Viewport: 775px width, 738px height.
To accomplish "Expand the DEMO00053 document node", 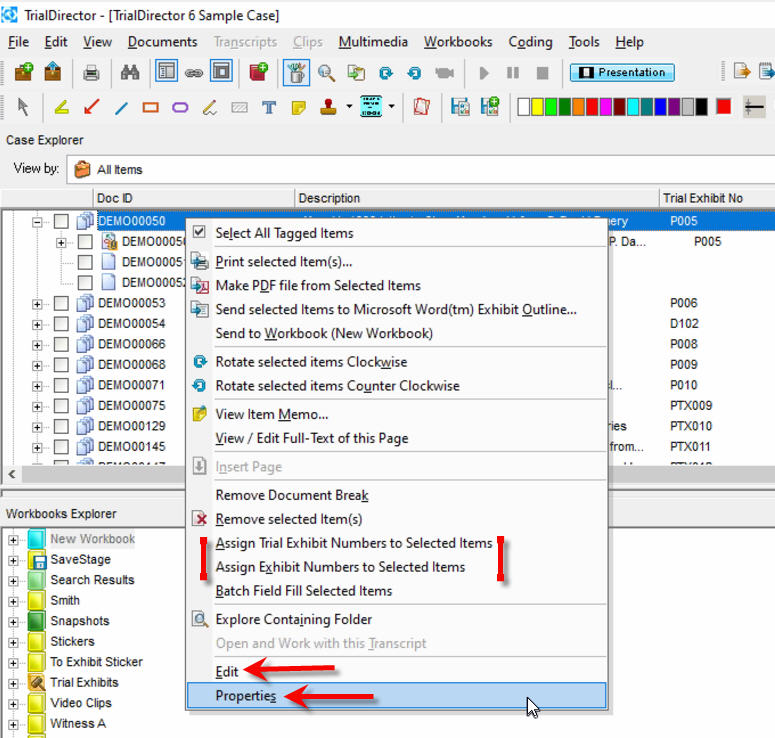I will tap(37, 304).
